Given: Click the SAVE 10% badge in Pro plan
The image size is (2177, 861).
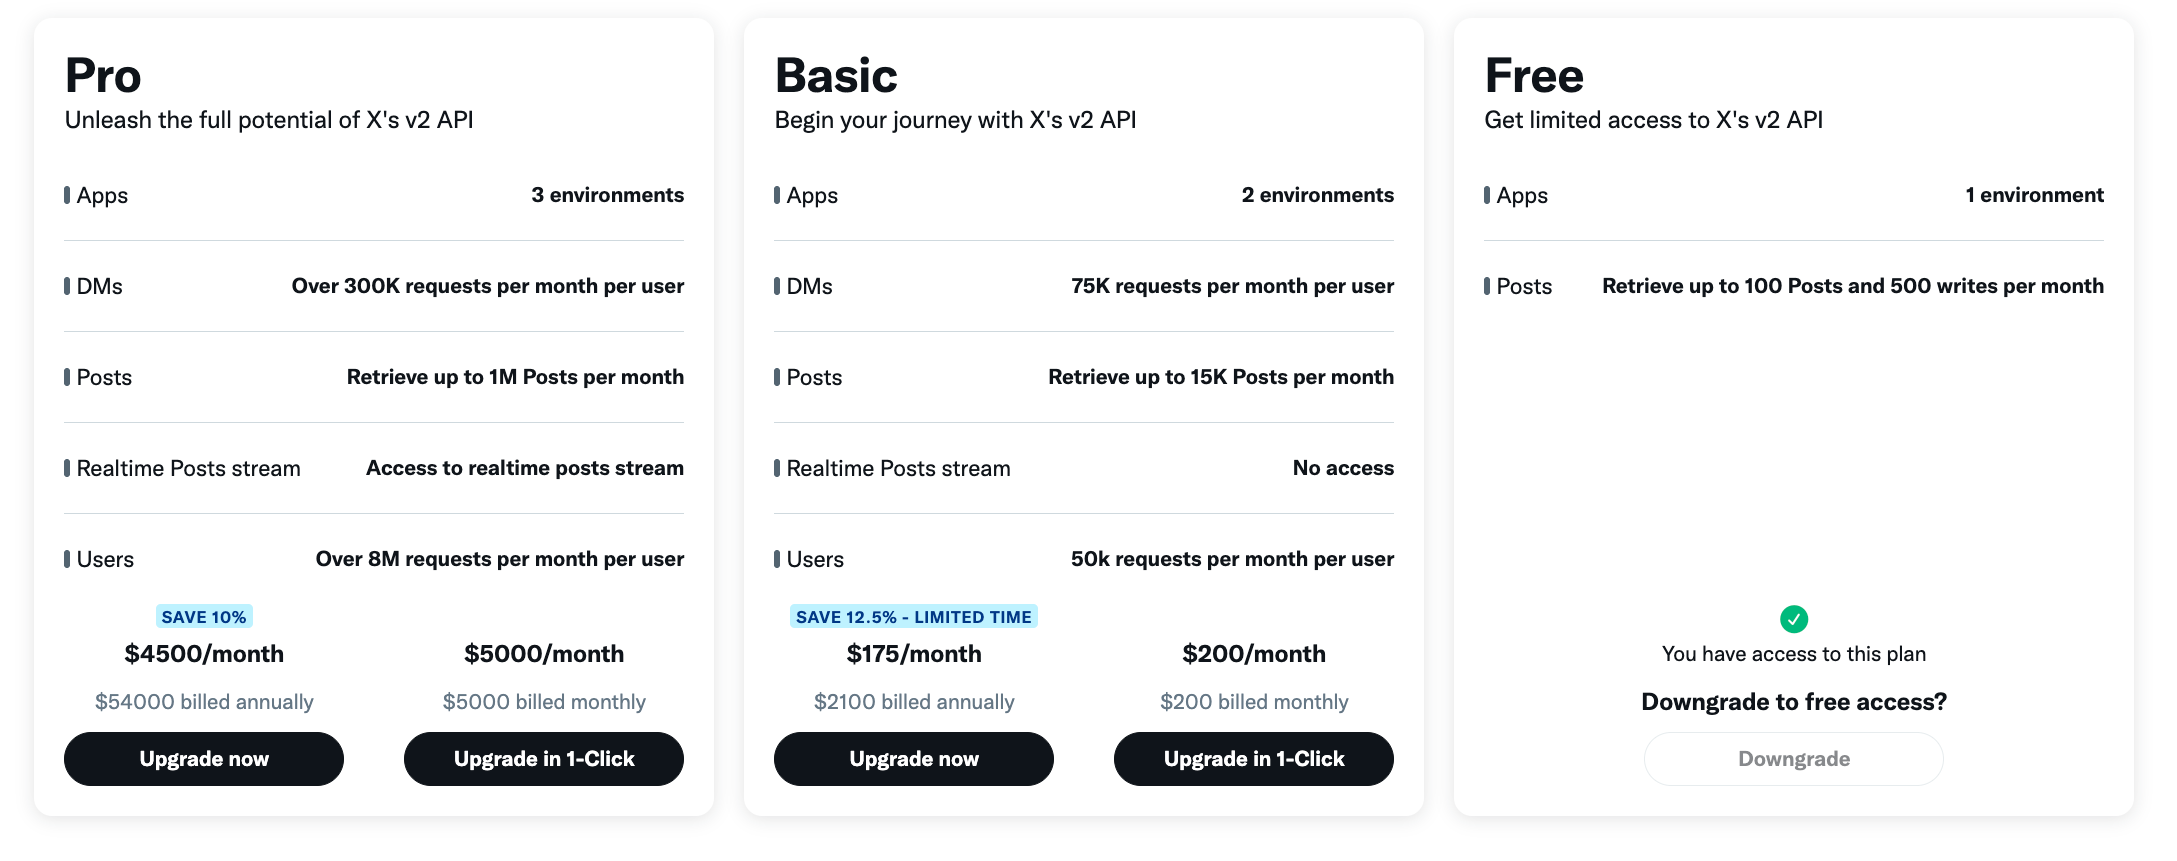Looking at the screenshot, I should click(x=204, y=617).
